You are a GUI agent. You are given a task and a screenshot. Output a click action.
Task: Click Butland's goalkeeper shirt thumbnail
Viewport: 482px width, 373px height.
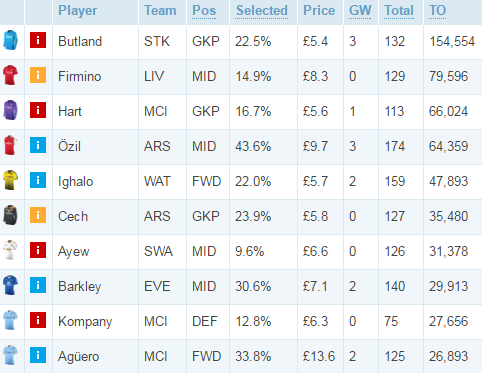pos(11,40)
